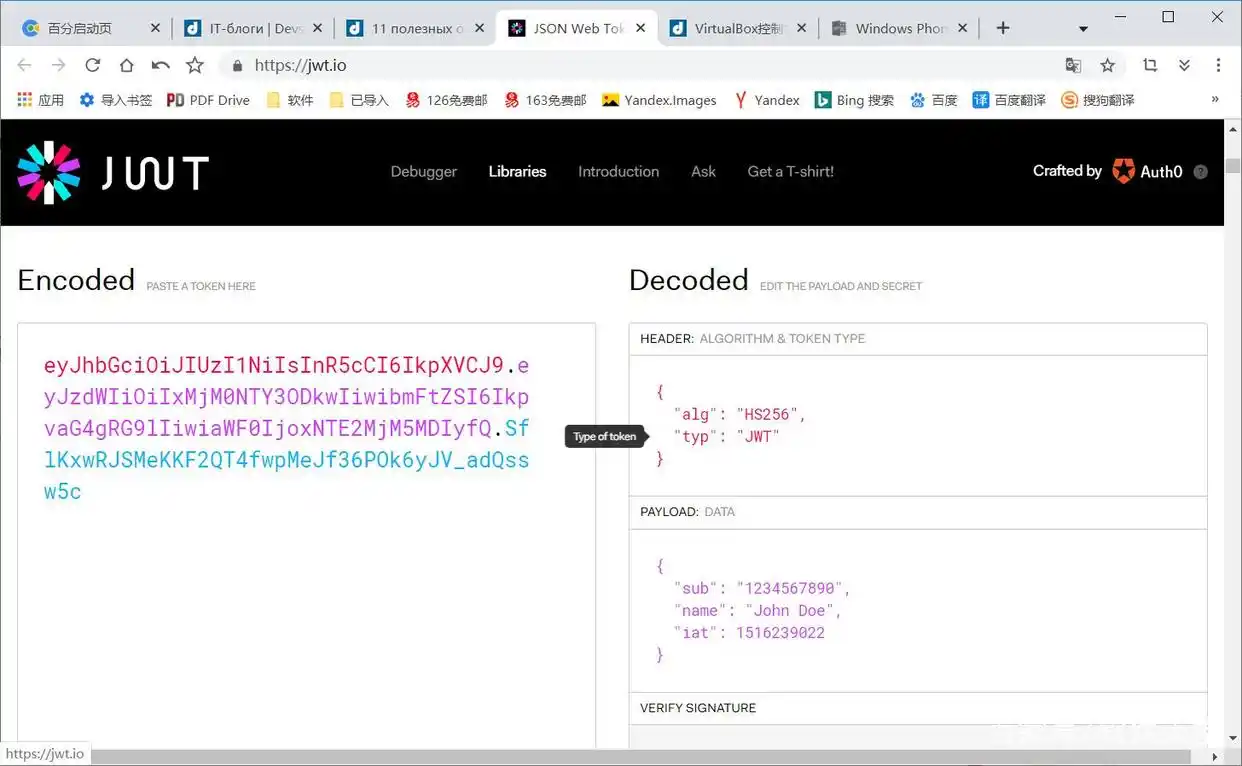The image size is (1242, 766).
Task: Open a new tab with the plus button
Action: pos(1002,27)
